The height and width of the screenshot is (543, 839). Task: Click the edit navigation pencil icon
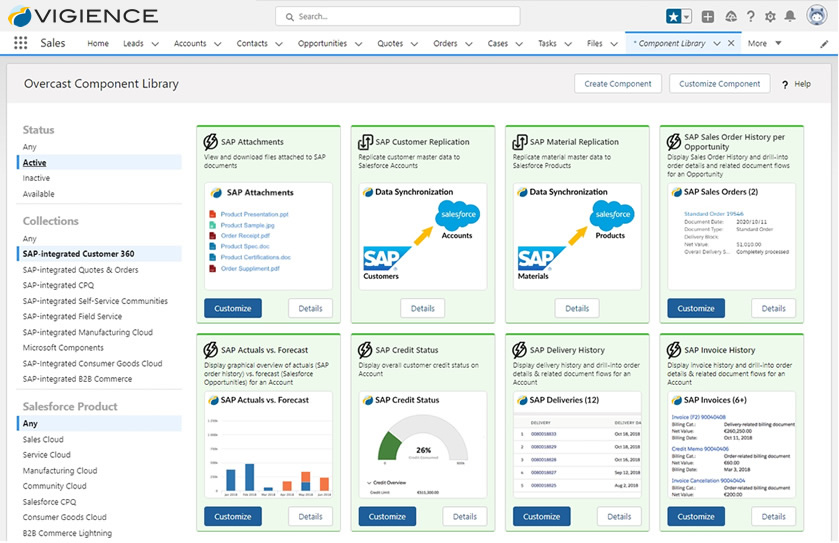coord(824,44)
